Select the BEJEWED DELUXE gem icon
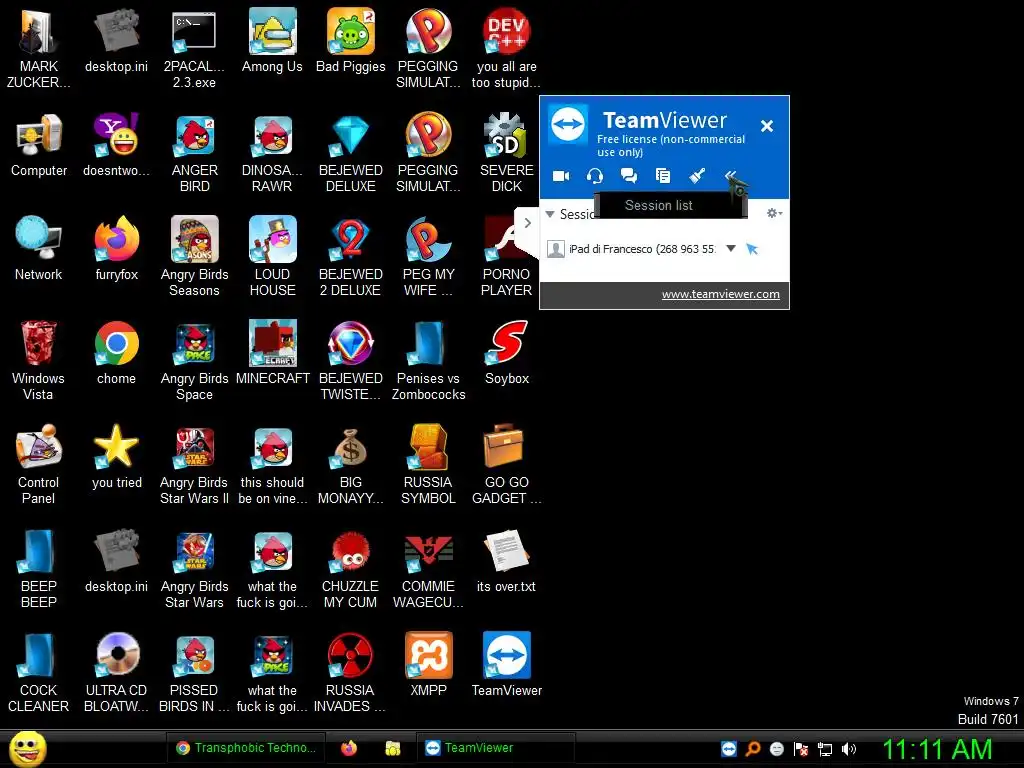The image size is (1024, 768). pos(351,153)
